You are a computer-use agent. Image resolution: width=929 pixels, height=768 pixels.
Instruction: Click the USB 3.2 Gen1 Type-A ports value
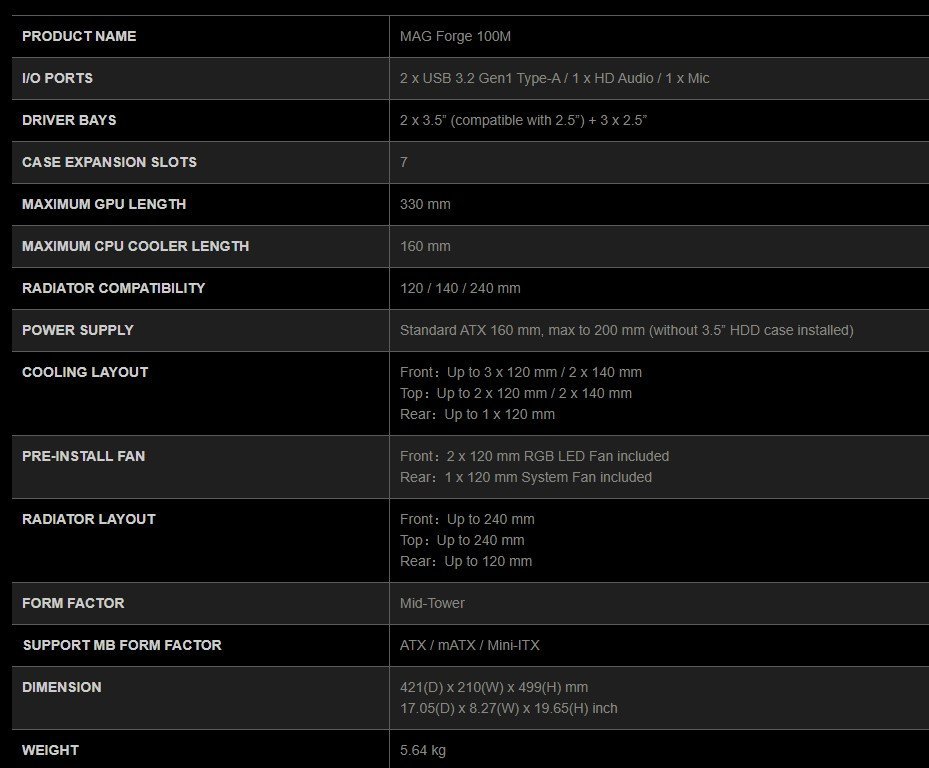[481, 78]
